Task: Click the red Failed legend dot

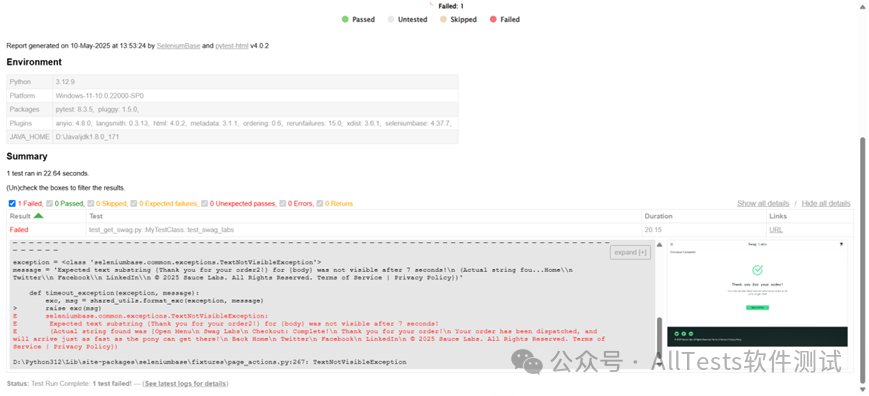Action: pyautogui.click(x=493, y=19)
